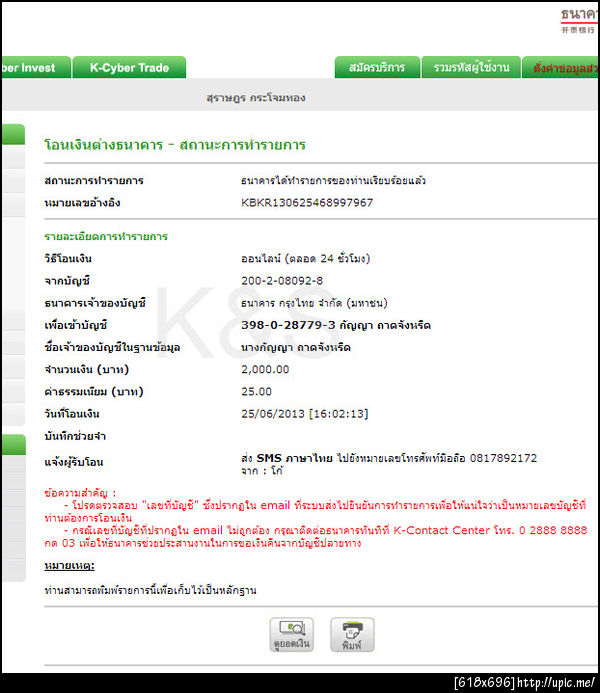
Task: Select reference number KBKR130625468997967
Action: (x=307, y=202)
